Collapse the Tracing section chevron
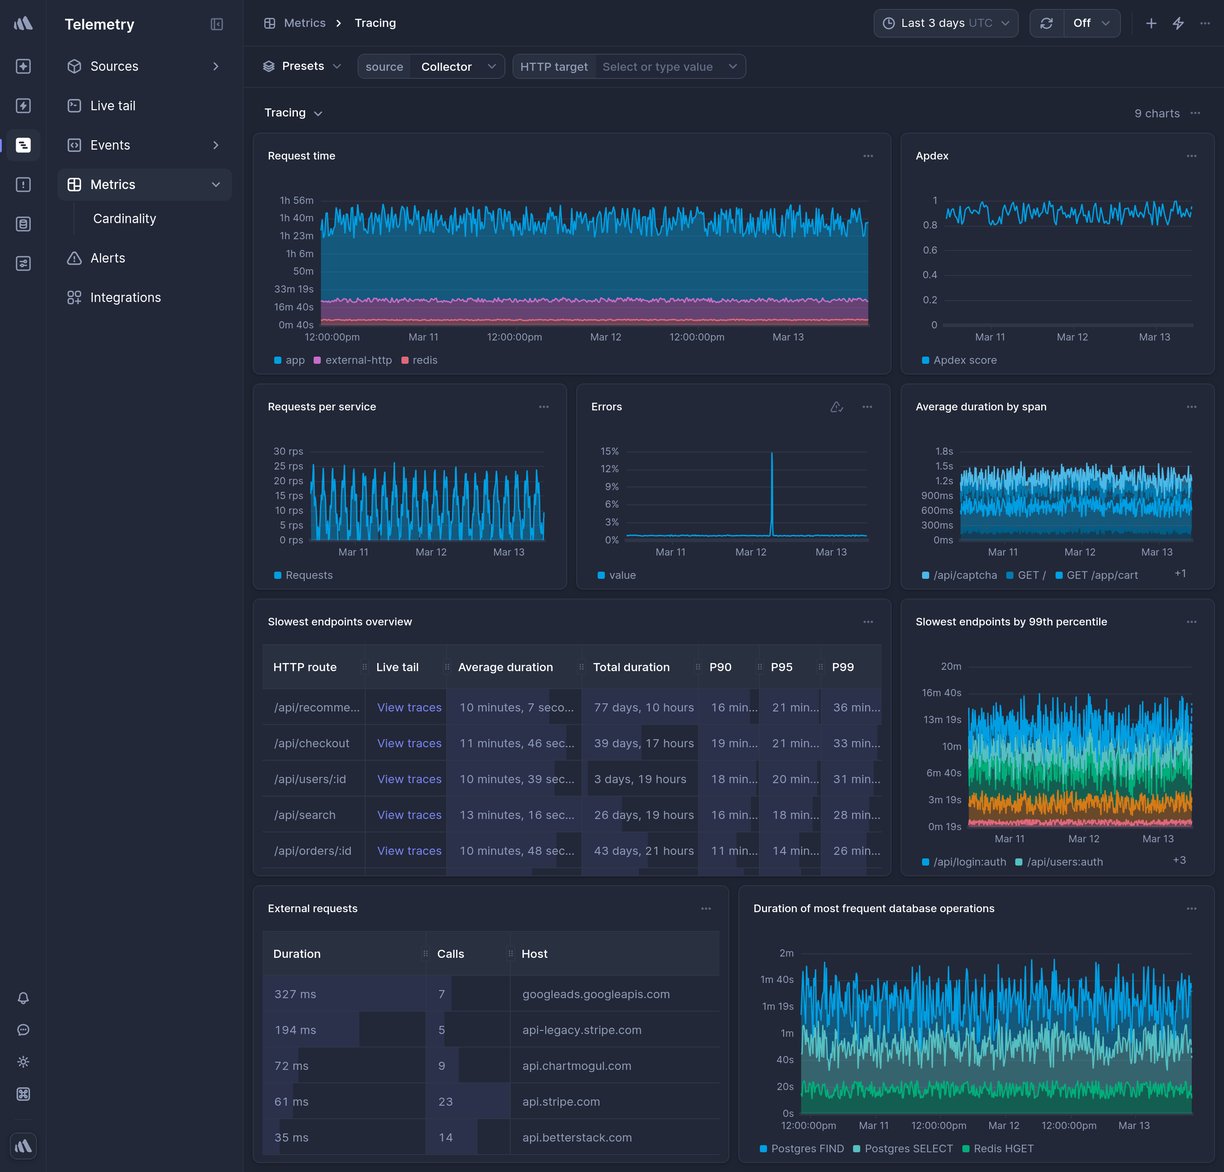The image size is (1224, 1172). [x=318, y=113]
